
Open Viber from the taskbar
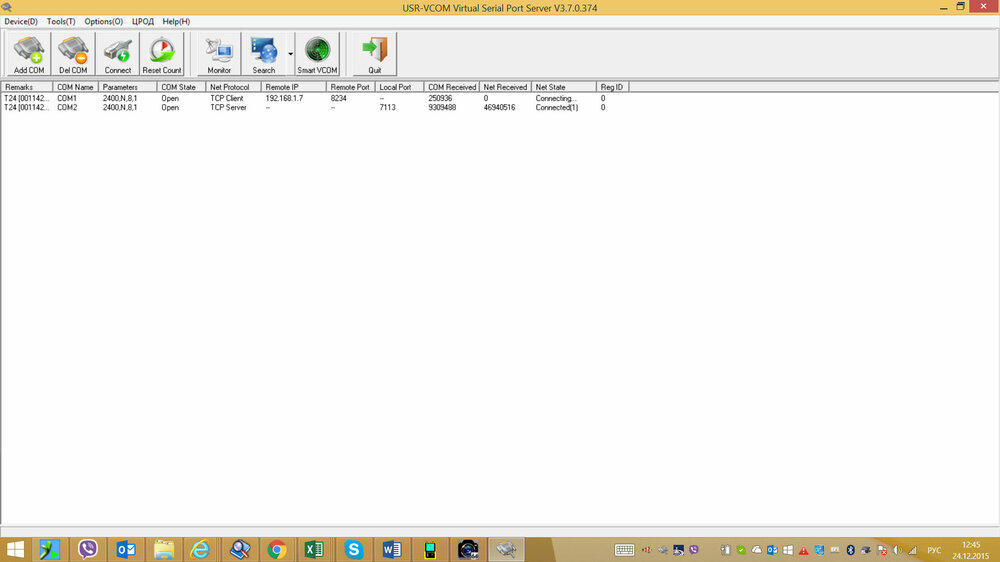click(87, 549)
